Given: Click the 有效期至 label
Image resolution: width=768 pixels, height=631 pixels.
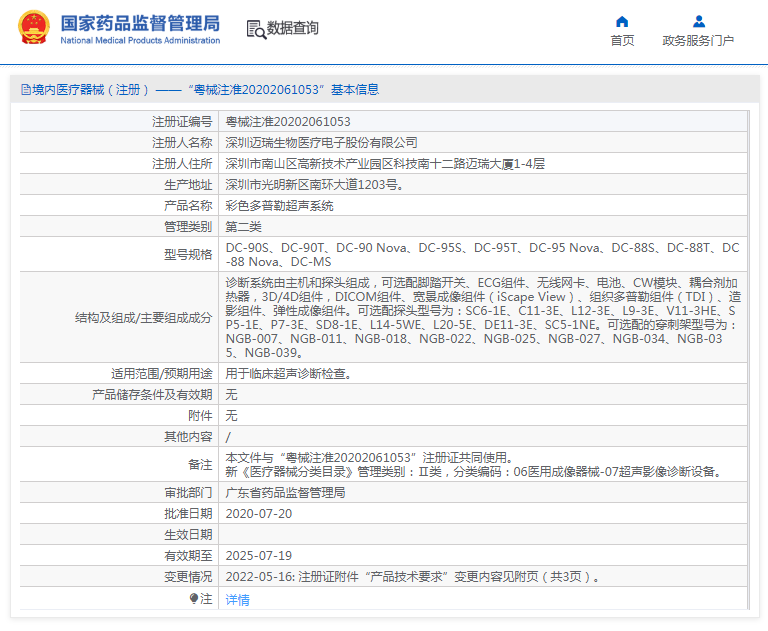Looking at the screenshot, I should pyautogui.click(x=188, y=556).
